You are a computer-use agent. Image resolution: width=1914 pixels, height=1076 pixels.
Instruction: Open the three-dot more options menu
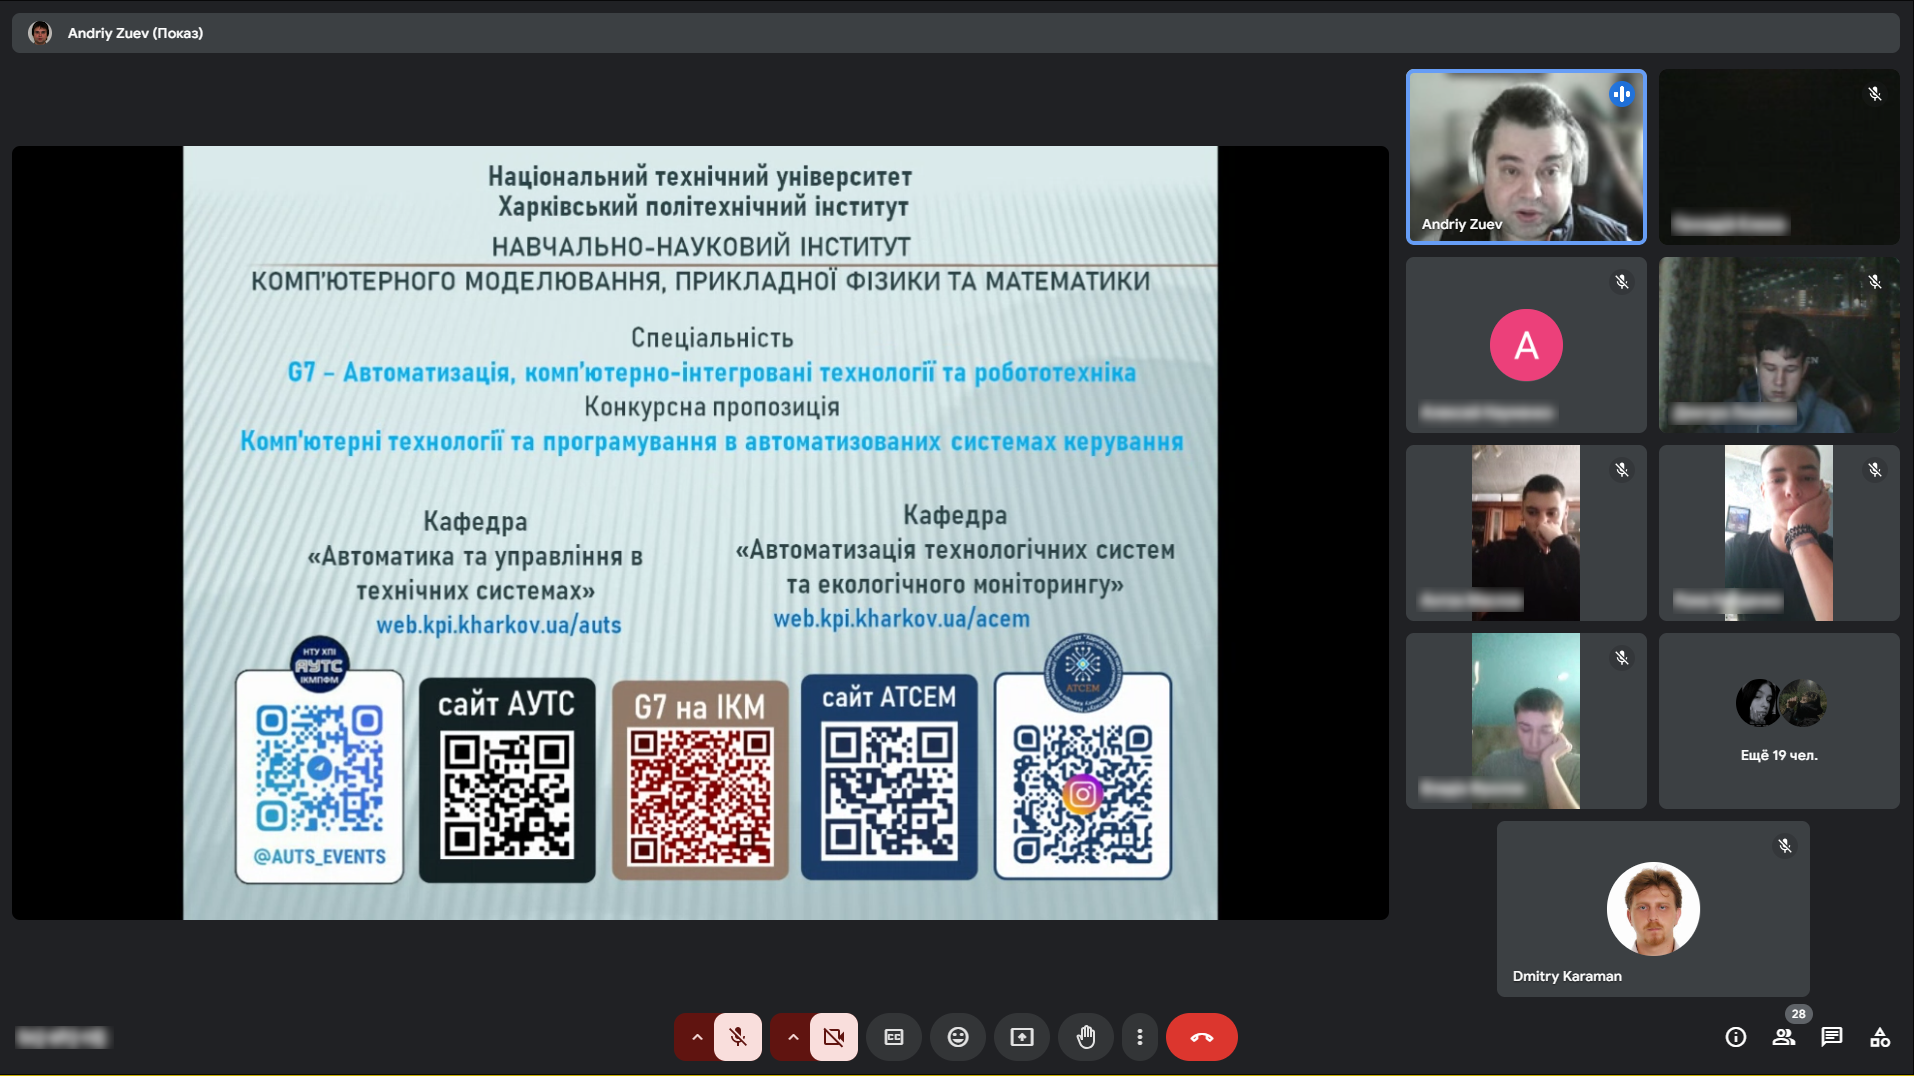click(x=1140, y=1037)
